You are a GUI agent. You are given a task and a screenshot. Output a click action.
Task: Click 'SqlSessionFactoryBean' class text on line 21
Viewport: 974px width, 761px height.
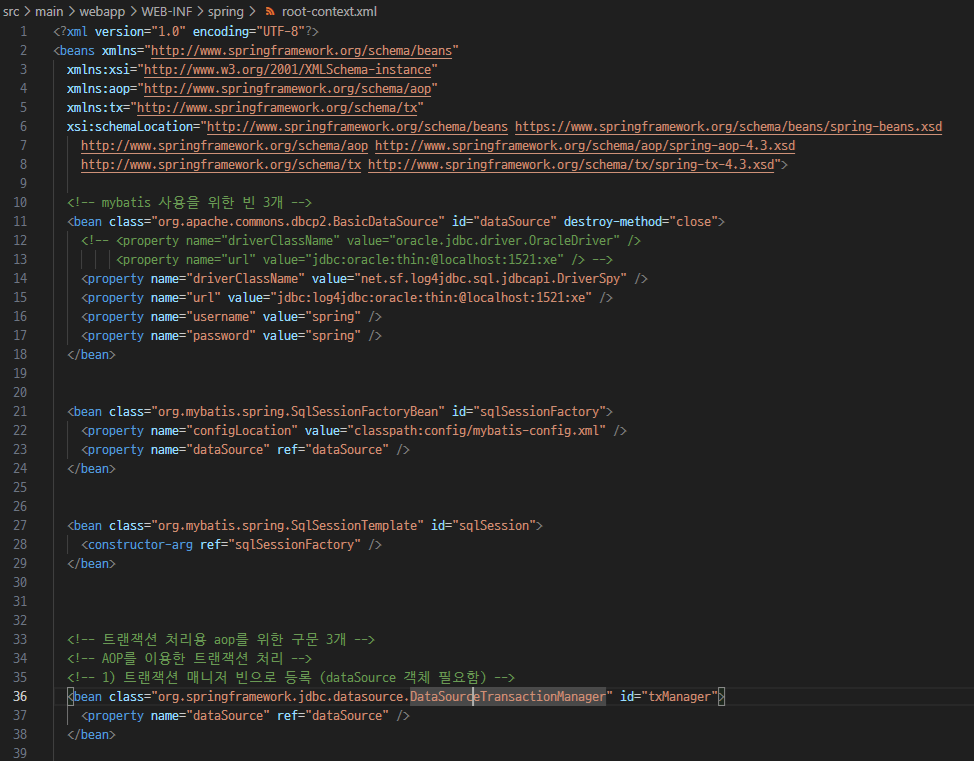(x=364, y=412)
